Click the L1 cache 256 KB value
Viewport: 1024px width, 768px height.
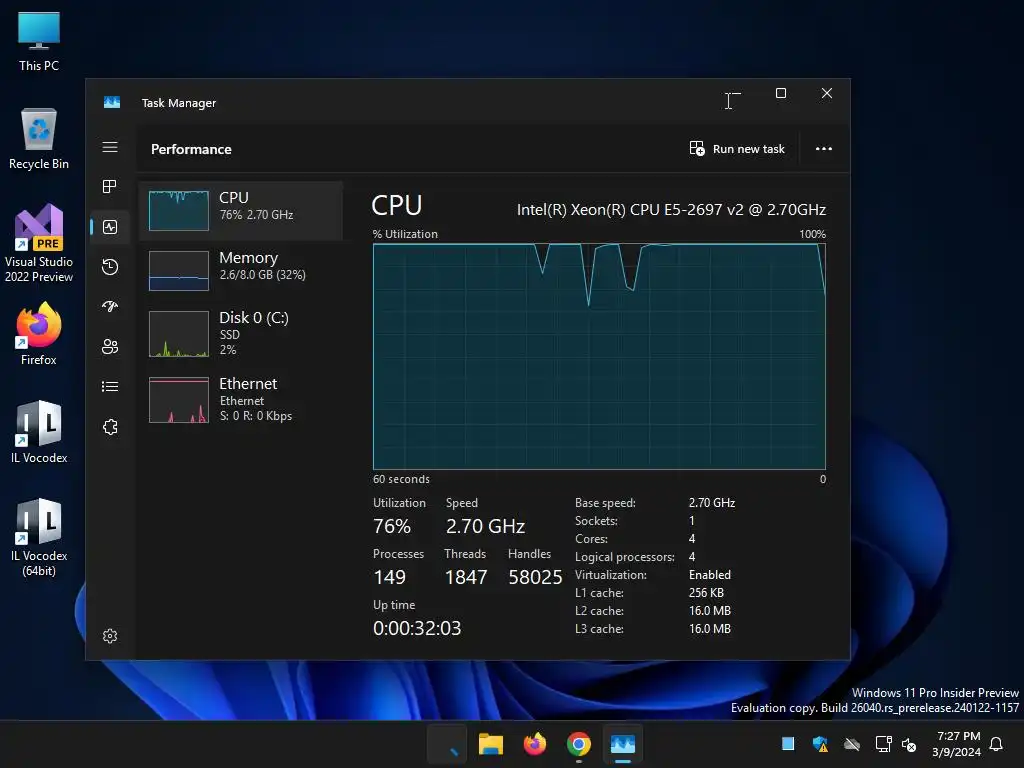coord(706,593)
